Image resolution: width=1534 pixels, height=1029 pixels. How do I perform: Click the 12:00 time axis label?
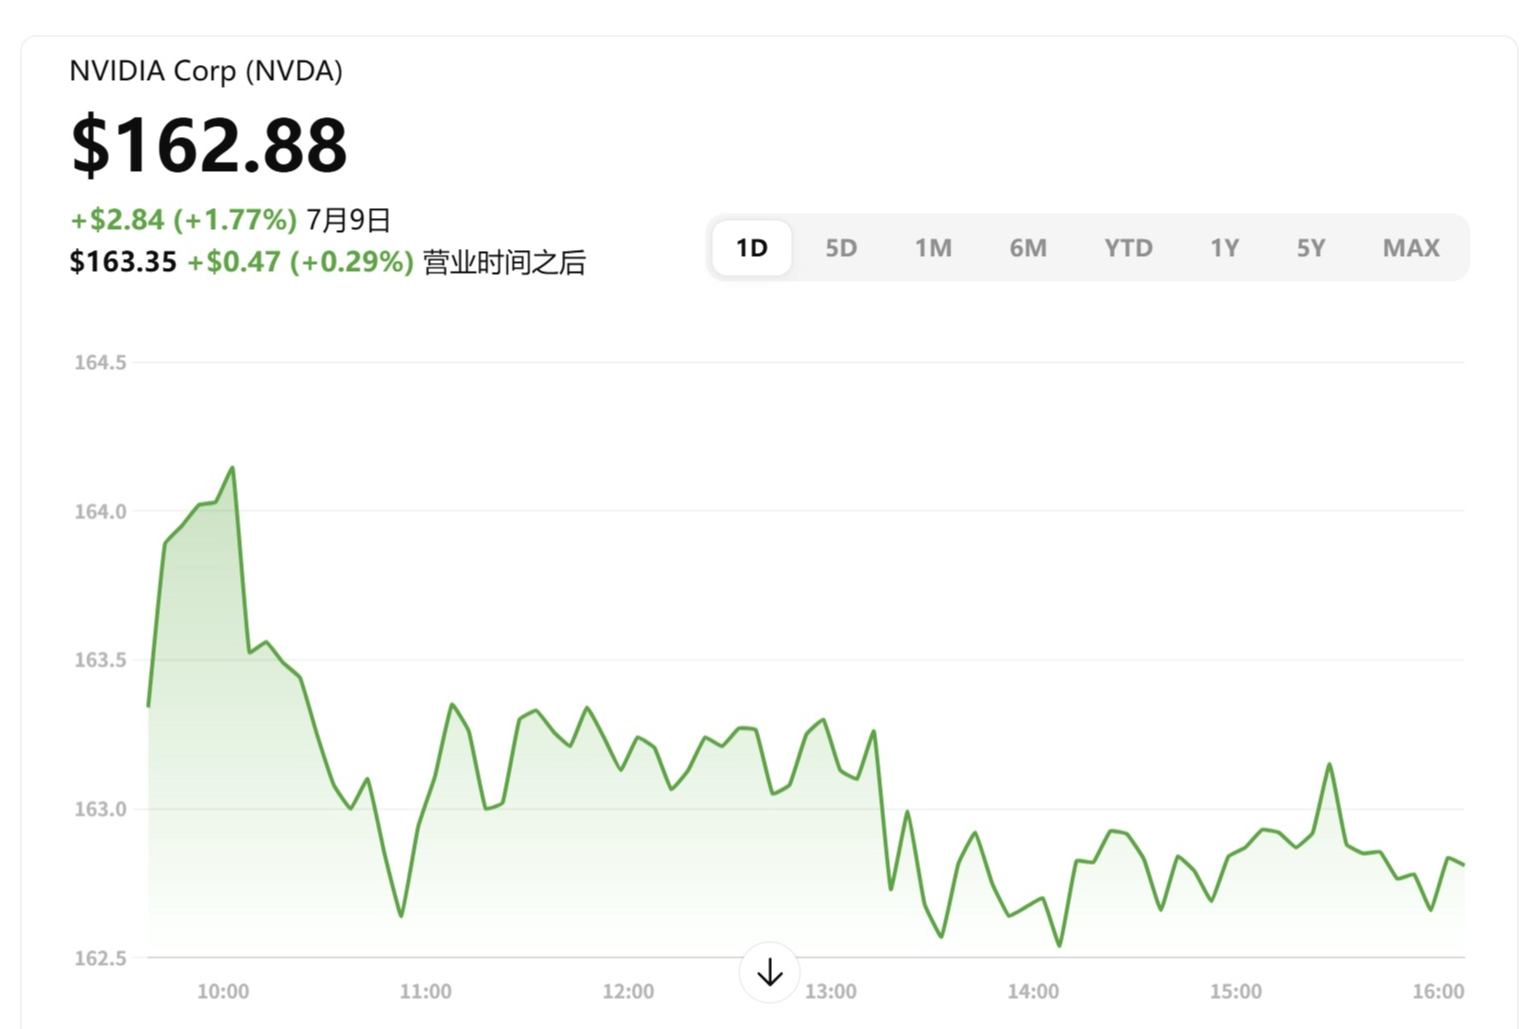(628, 991)
